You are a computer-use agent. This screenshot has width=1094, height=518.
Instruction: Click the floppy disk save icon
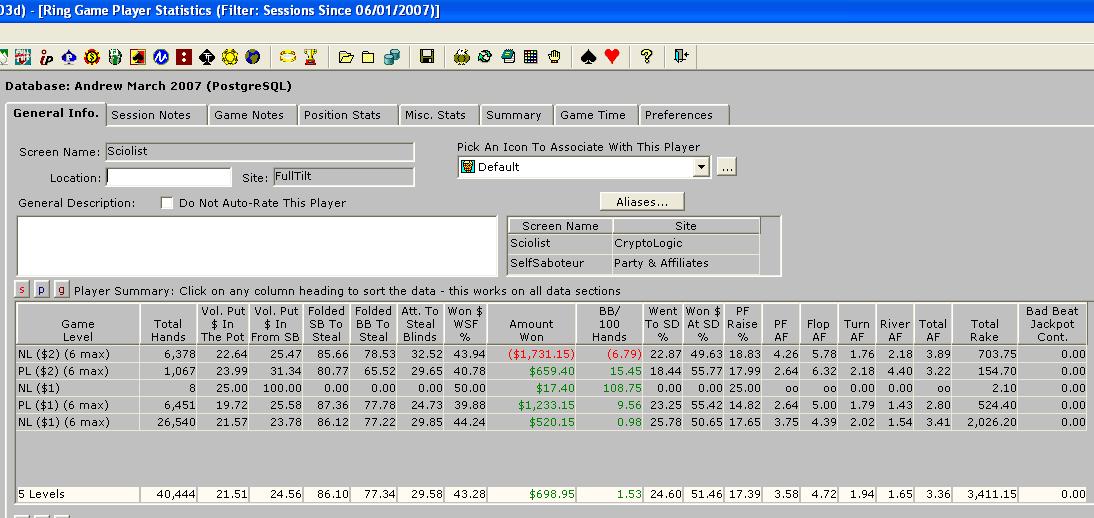(x=427, y=57)
